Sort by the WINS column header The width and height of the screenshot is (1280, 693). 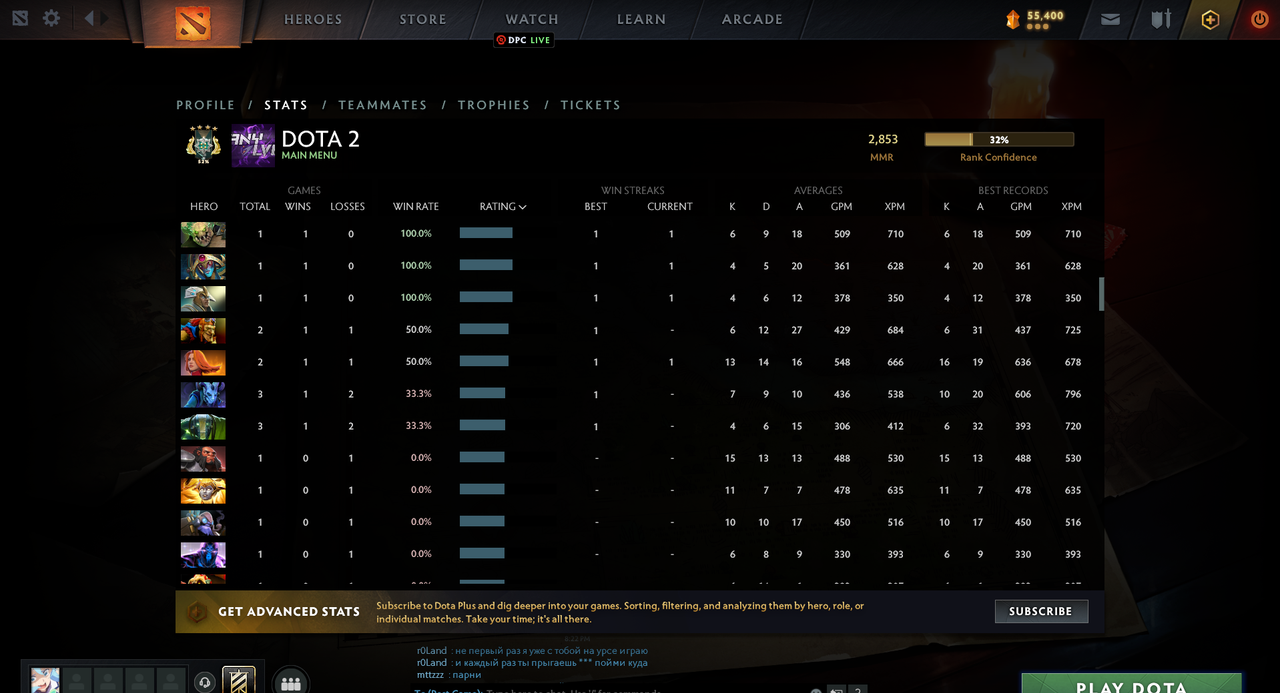pyautogui.click(x=298, y=207)
